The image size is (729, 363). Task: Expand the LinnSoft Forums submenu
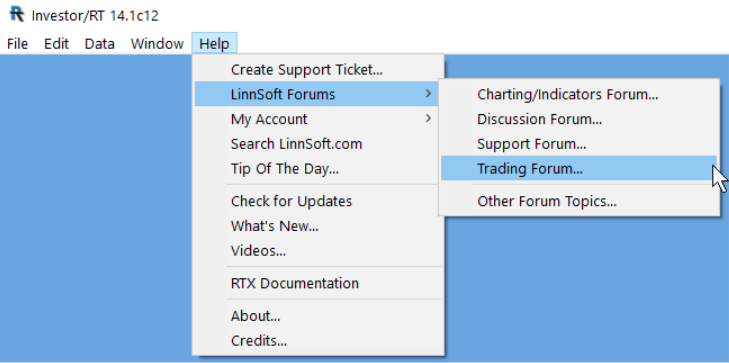coord(318,94)
